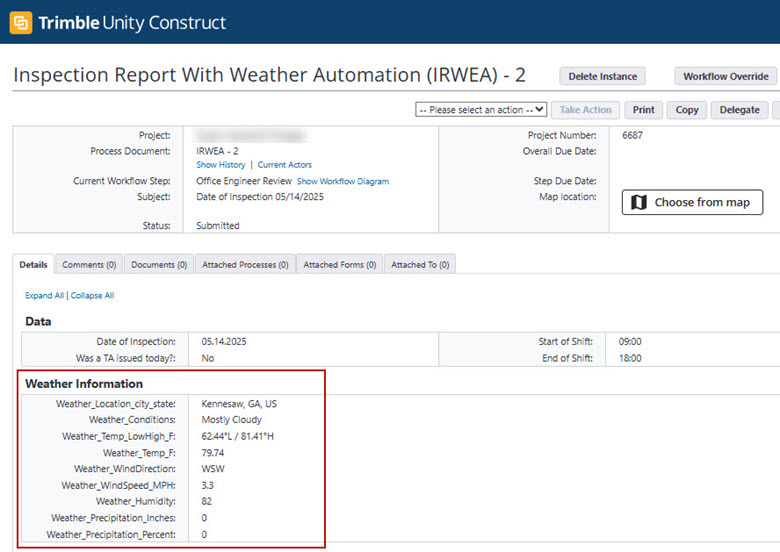Click the Current Workflow Step label
This screenshot has height=552, width=780.
[122, 181]
